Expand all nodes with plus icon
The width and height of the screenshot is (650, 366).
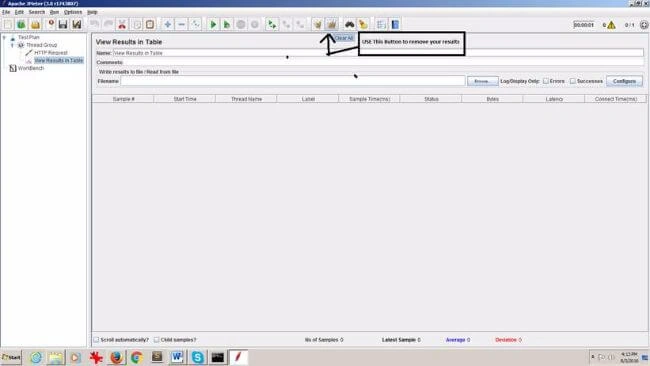167,24
